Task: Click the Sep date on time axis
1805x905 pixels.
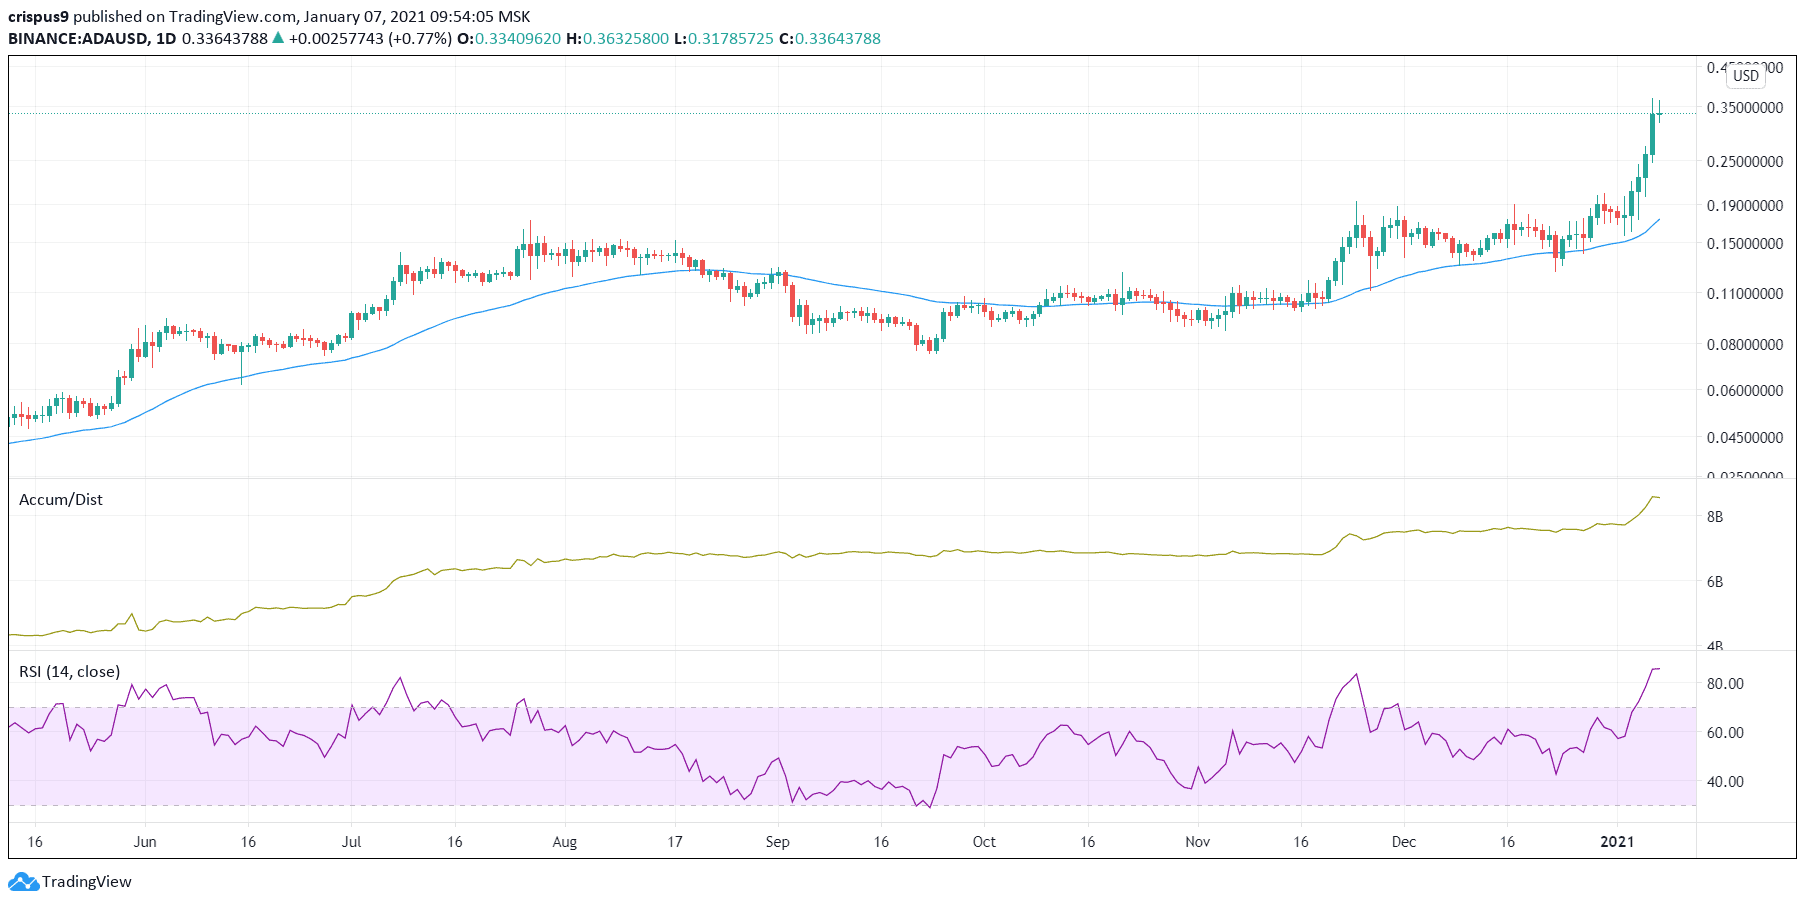Action: point(777,842)
